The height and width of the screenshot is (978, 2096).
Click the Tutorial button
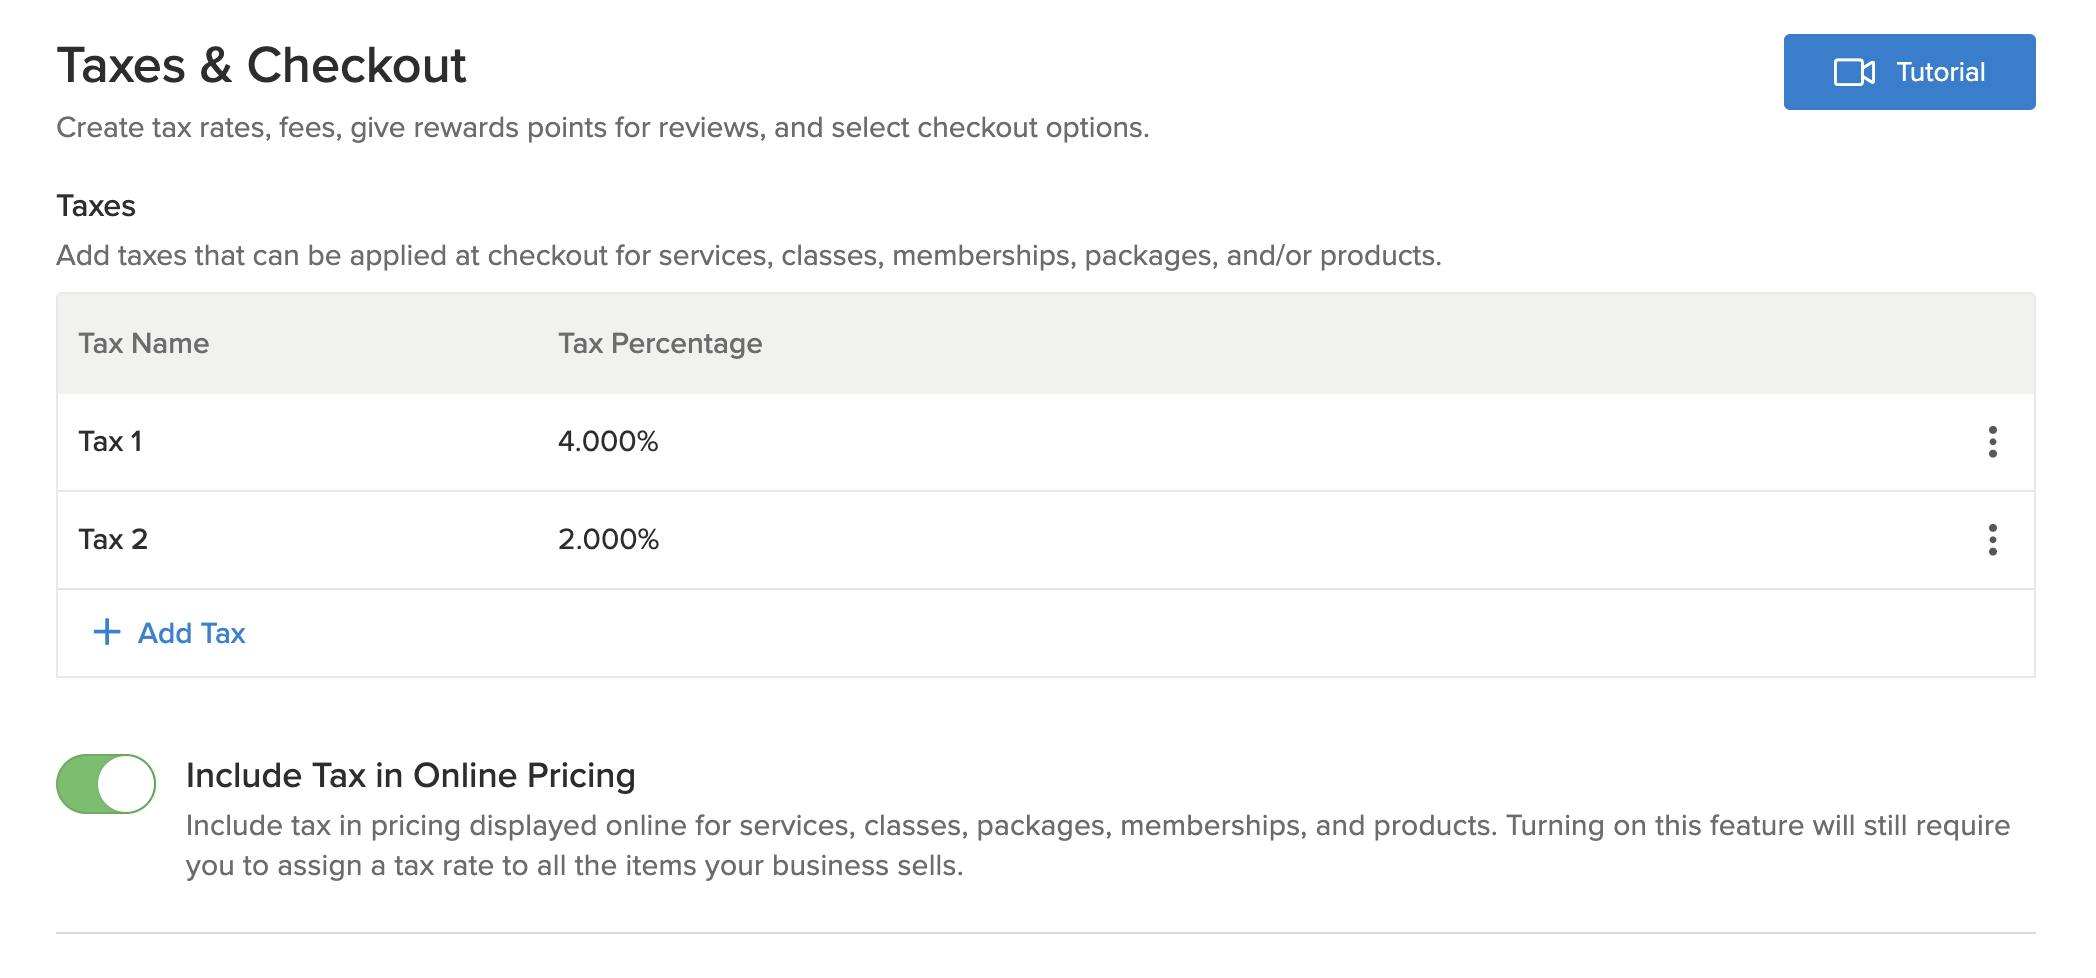coord(1908,71)
